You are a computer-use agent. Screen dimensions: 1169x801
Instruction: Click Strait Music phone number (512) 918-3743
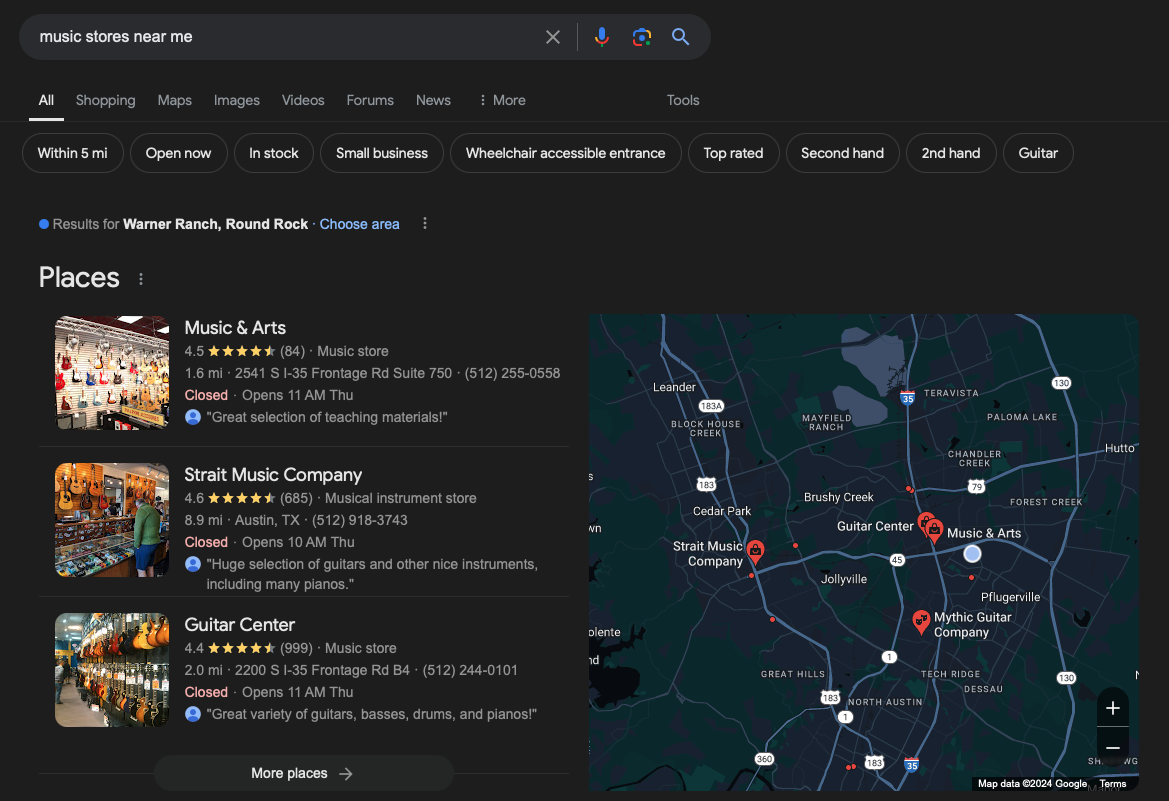[x=359, y=520]
